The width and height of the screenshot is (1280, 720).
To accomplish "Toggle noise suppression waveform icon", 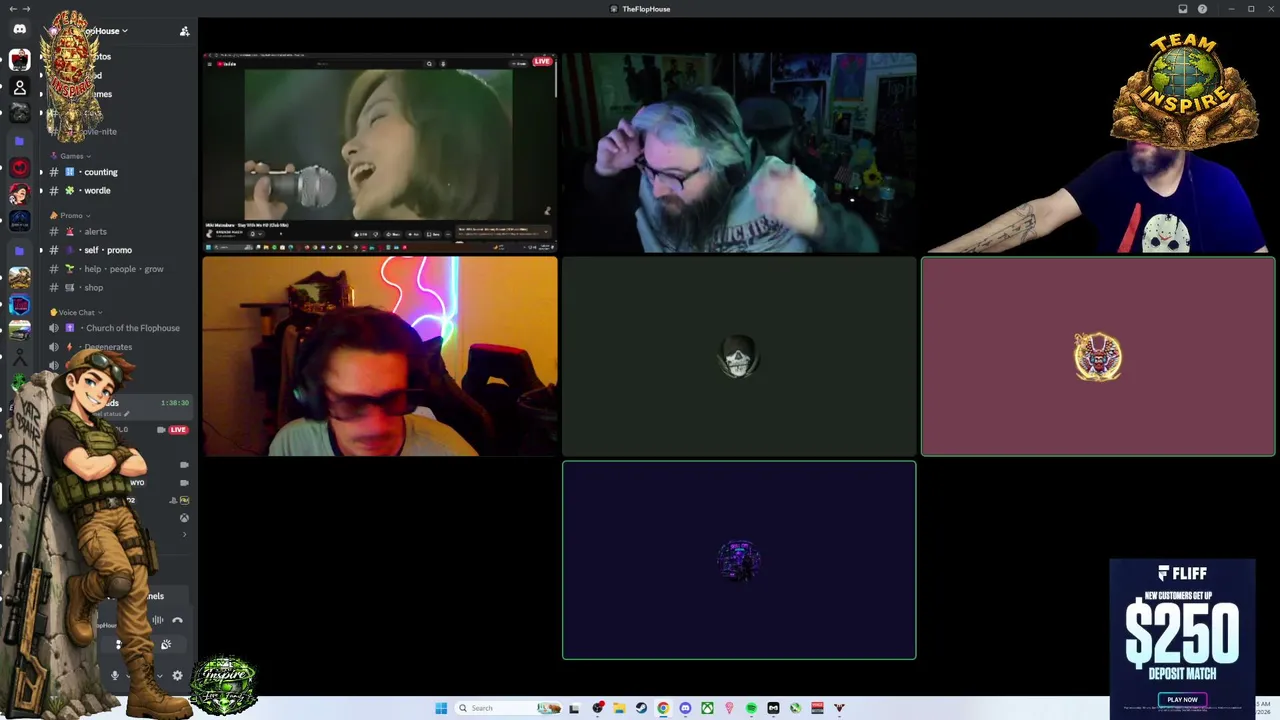I will coord(157,621).
